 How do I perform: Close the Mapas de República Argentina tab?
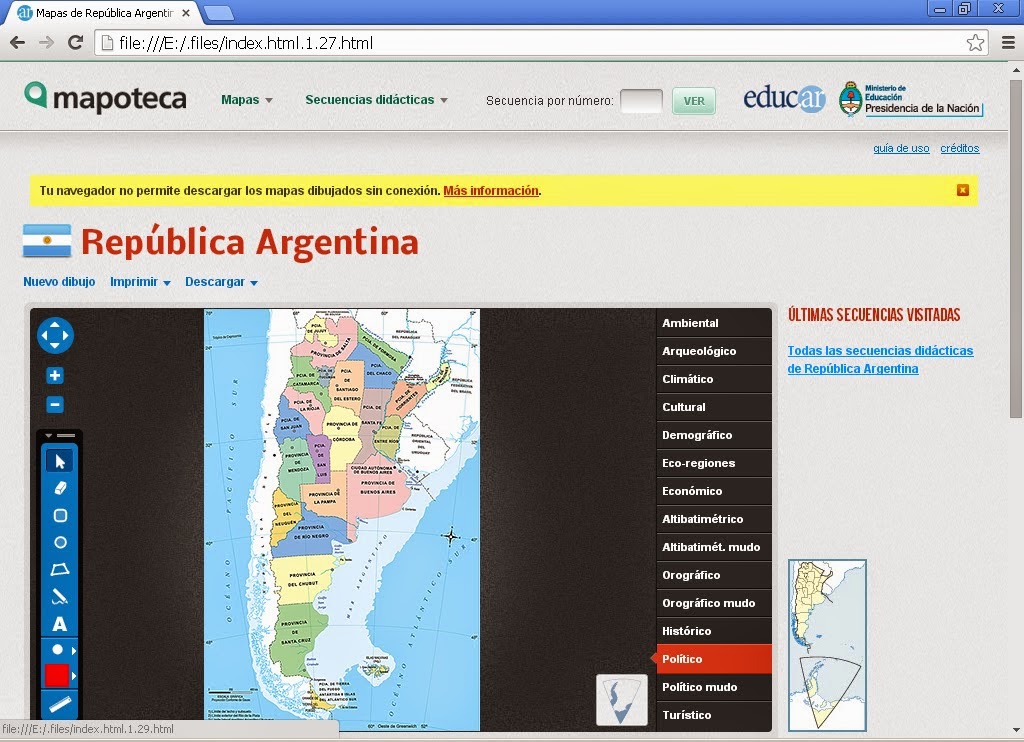click(x=186, y=12)
